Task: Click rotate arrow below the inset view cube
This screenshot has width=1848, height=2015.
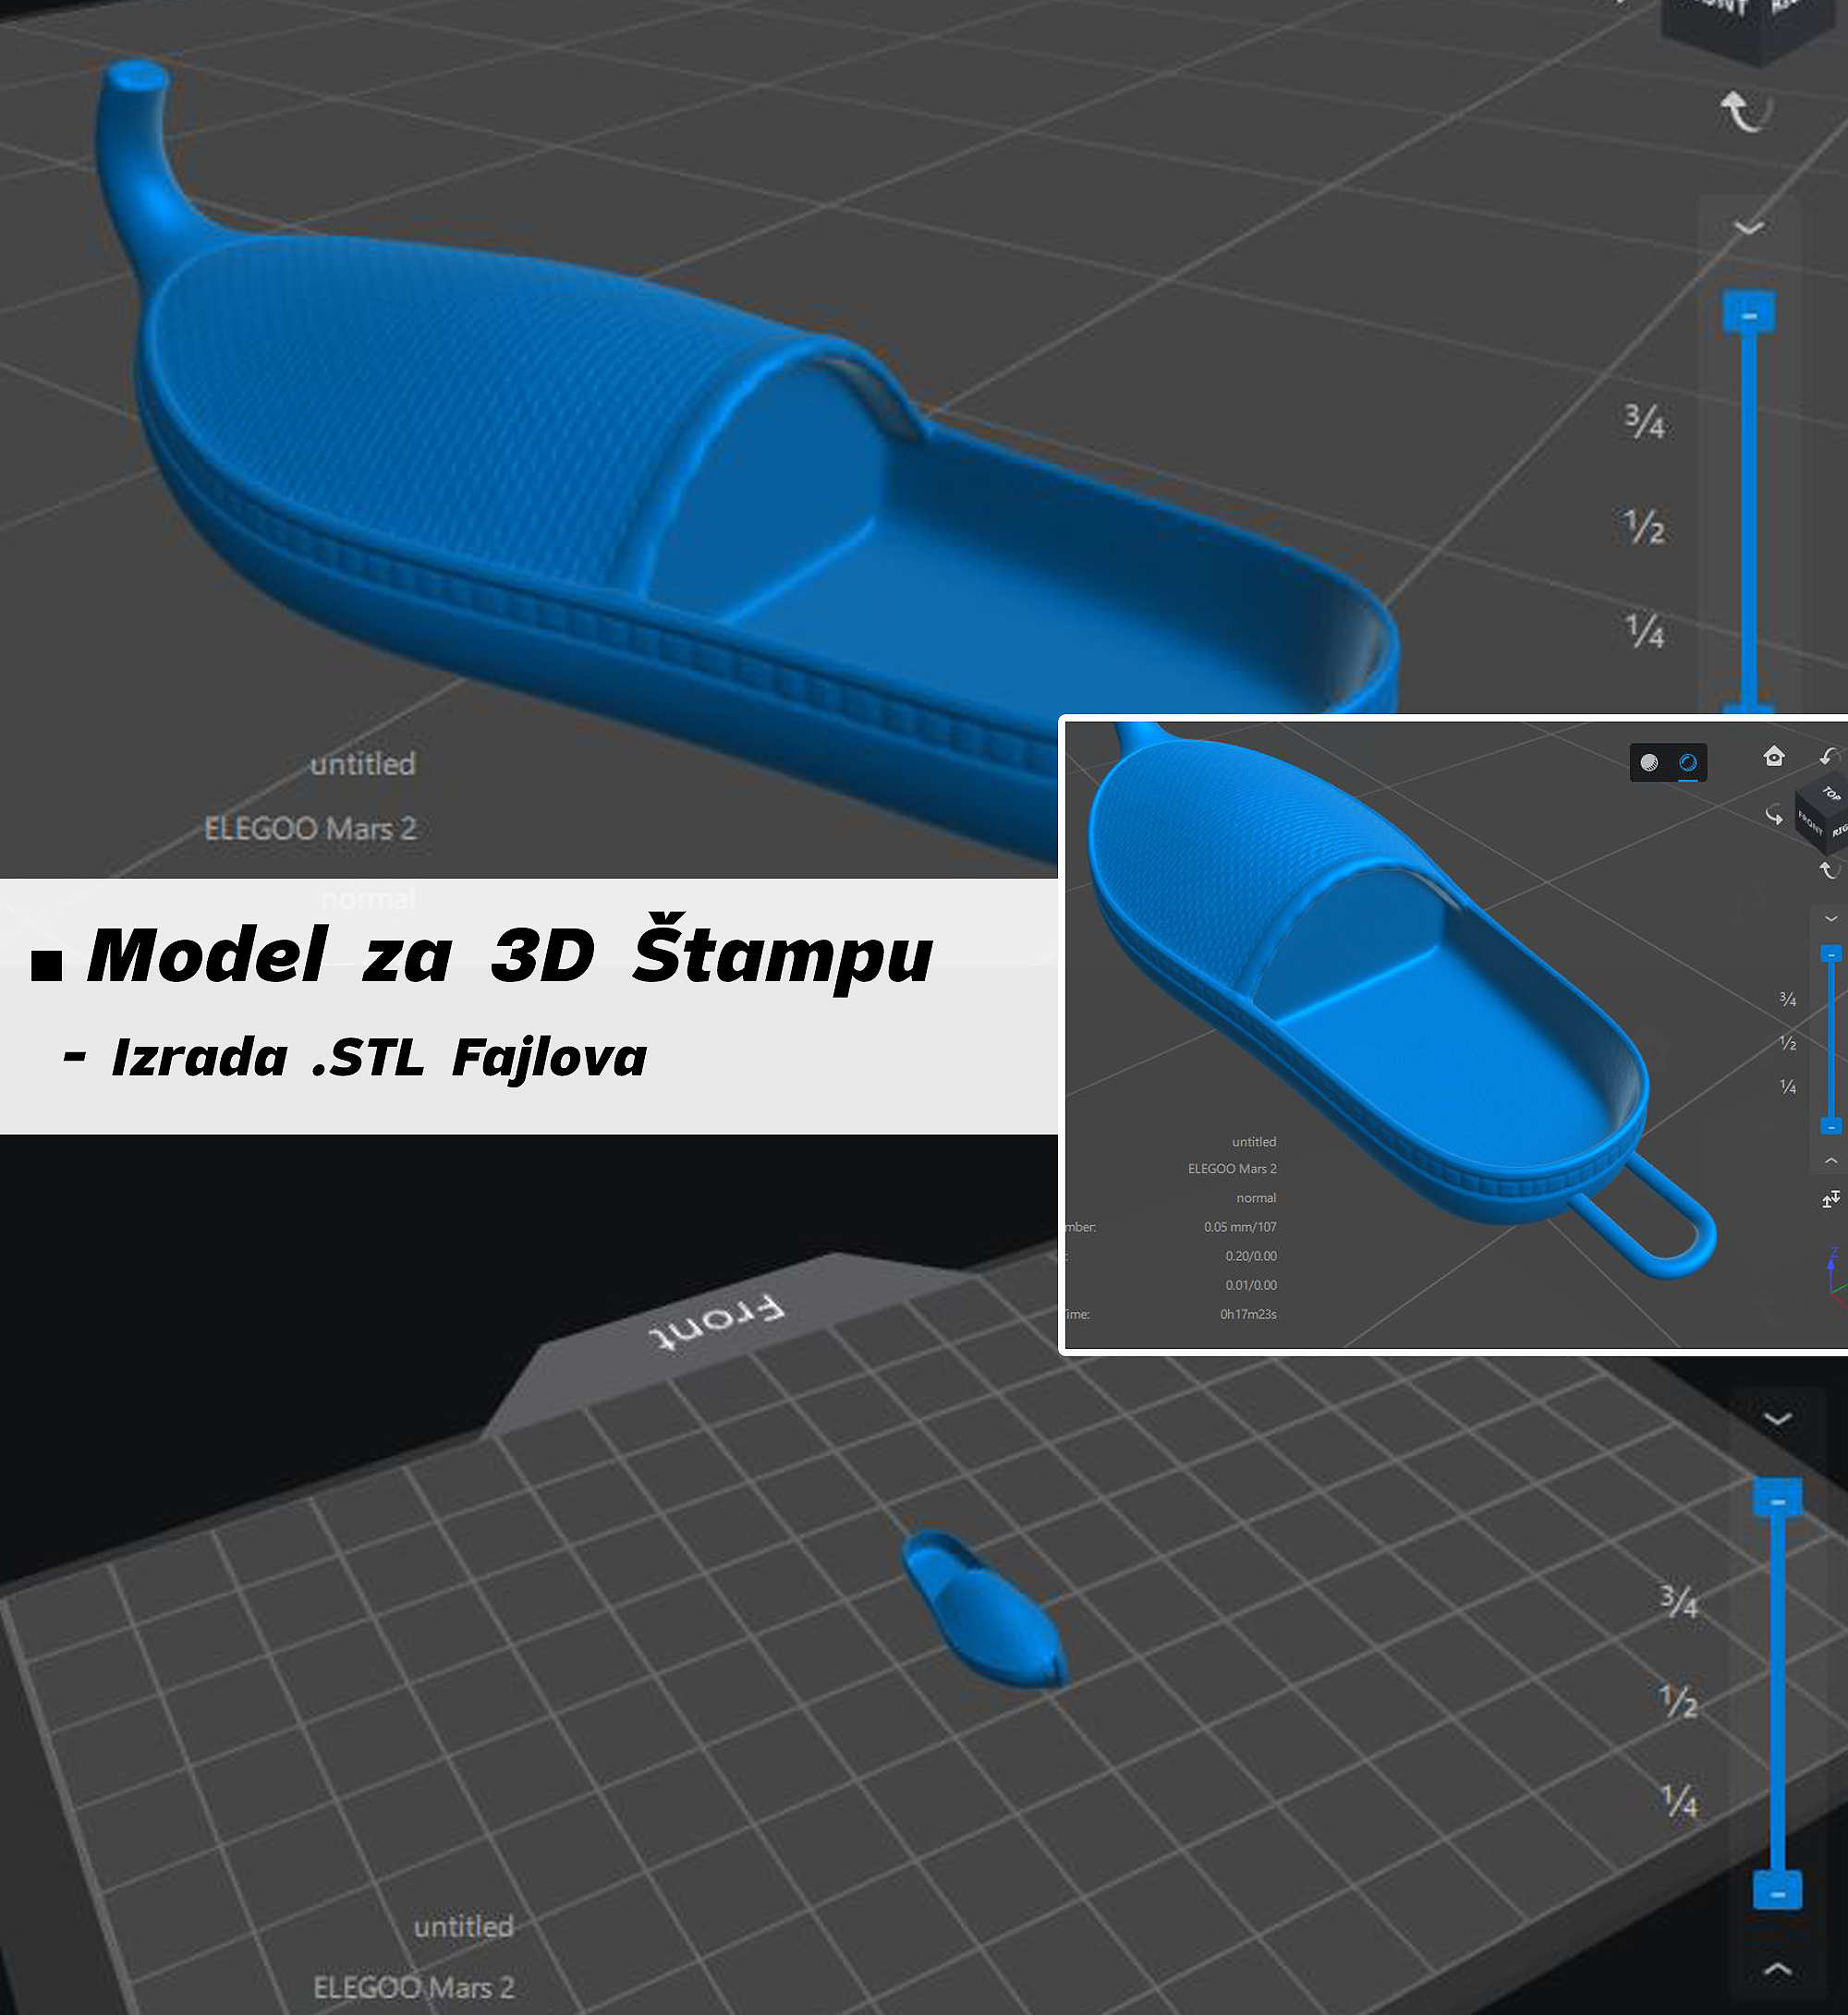Action: tap(1828, 870)
